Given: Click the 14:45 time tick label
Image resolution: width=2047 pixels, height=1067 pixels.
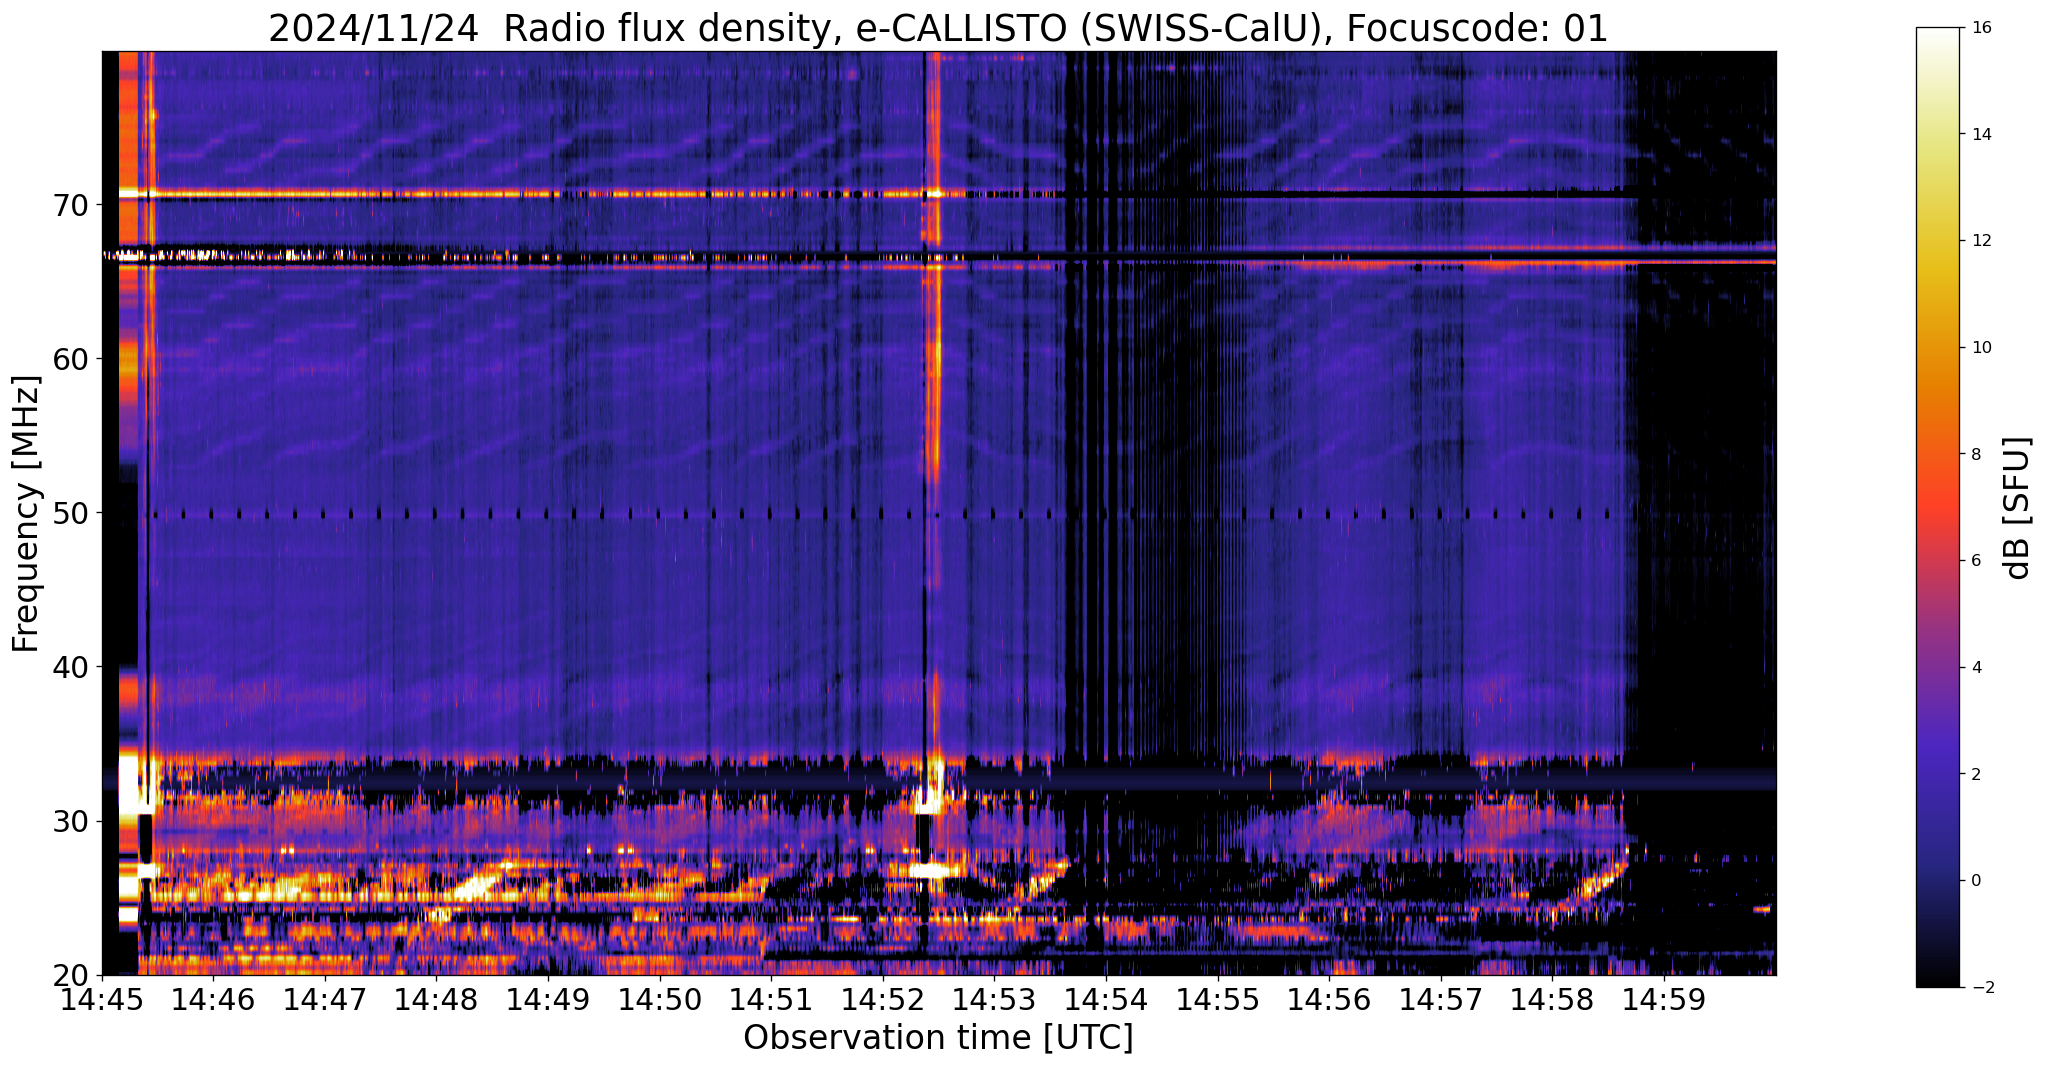Looking at the screenshot, I should pyautogui.click(x=103, y=1000).
